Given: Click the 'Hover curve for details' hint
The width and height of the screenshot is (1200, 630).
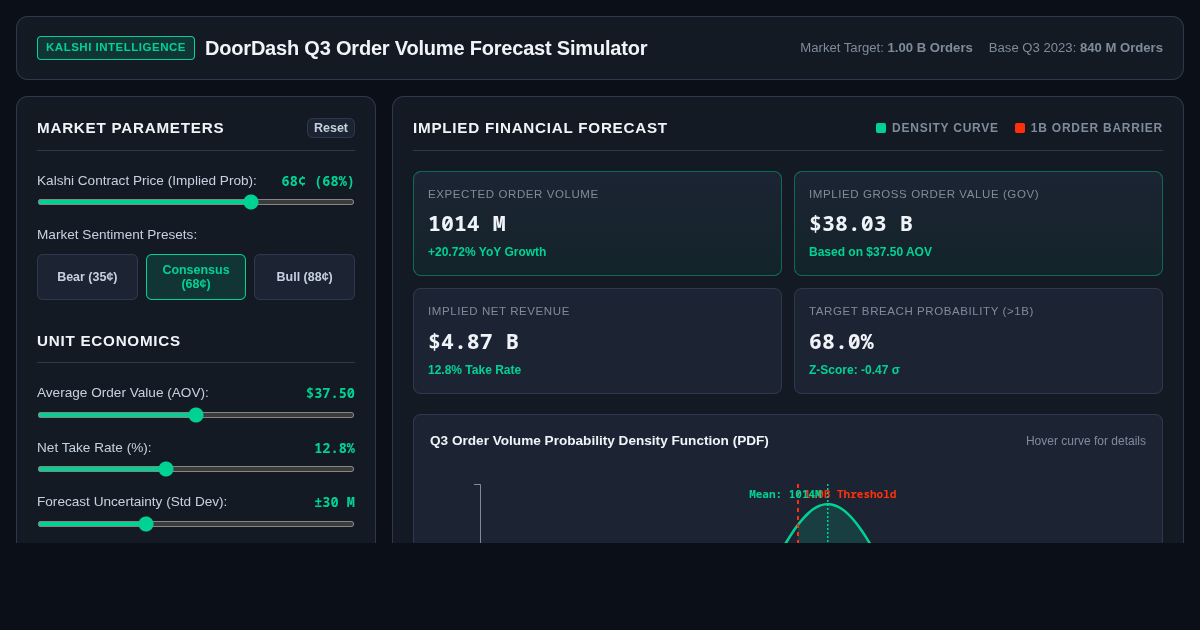Looking at the screenshot, I should (1086, 441).
